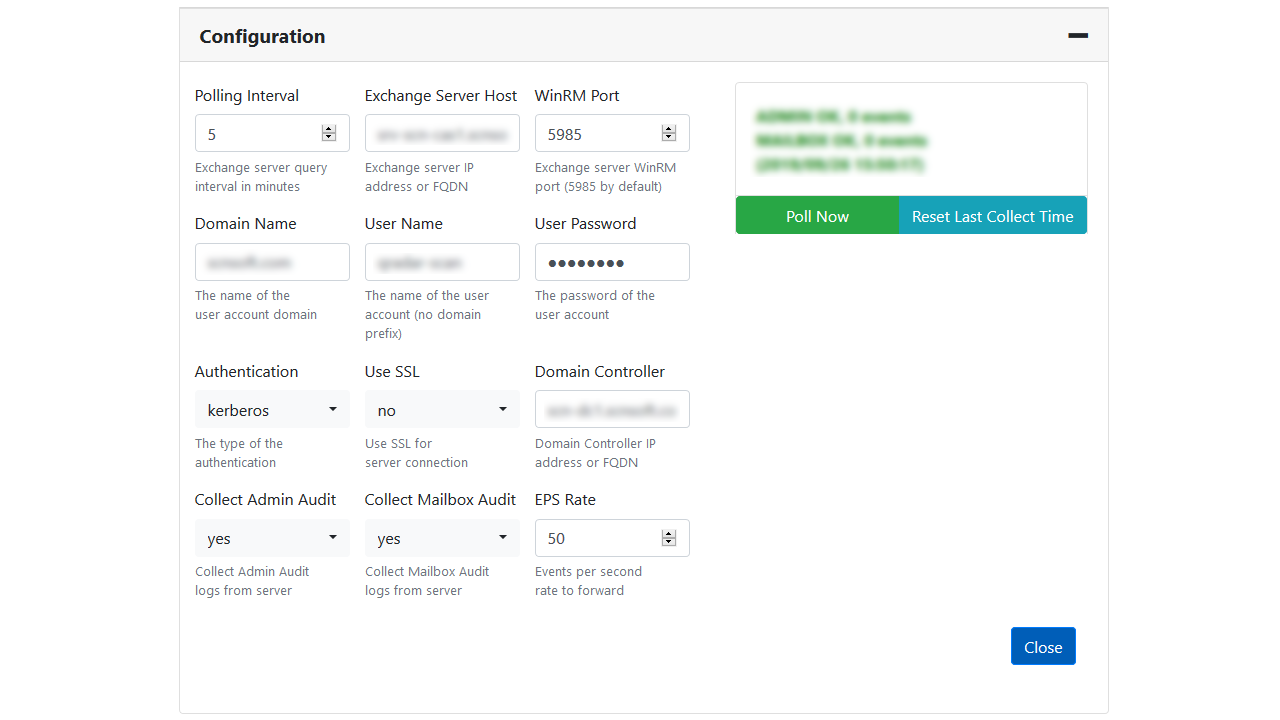The height and width of the screenshot is (720, 1280).
Task: Focus the User Password field
Action: (612, 261)
